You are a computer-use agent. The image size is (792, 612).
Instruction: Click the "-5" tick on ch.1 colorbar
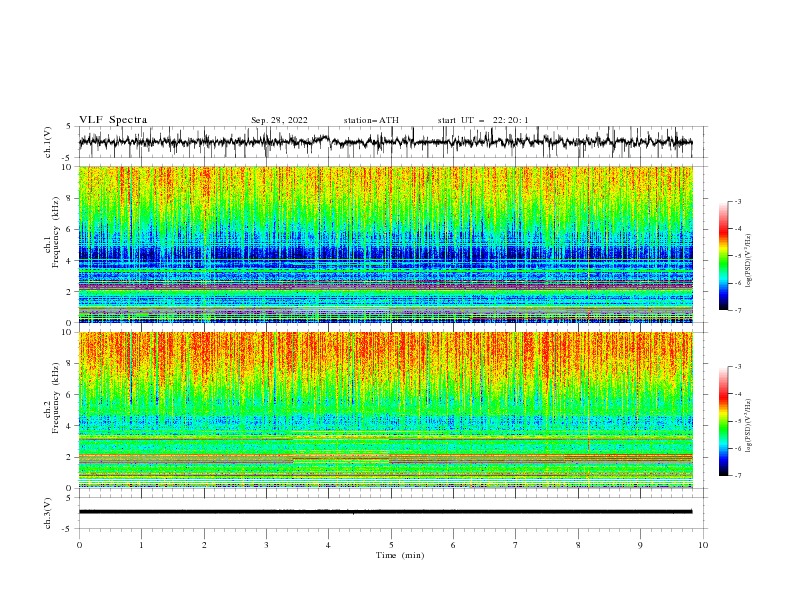(738, 256)
